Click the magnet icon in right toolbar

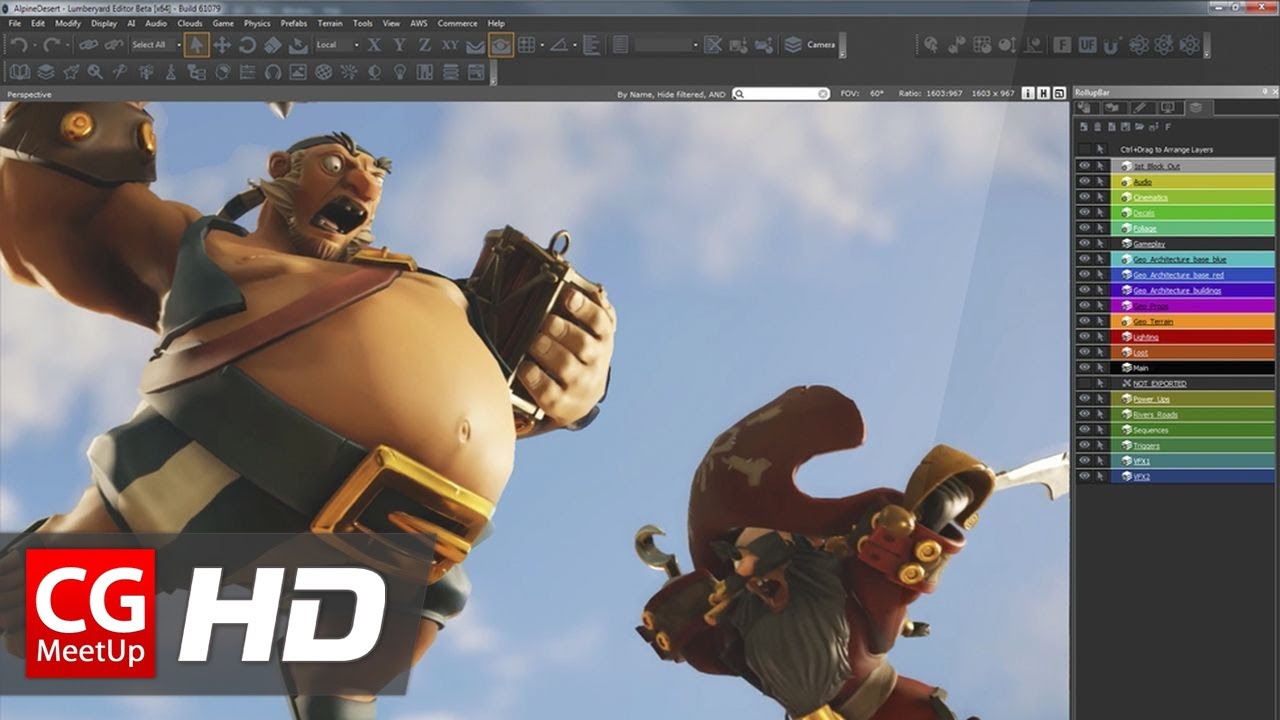(1112, 45)
